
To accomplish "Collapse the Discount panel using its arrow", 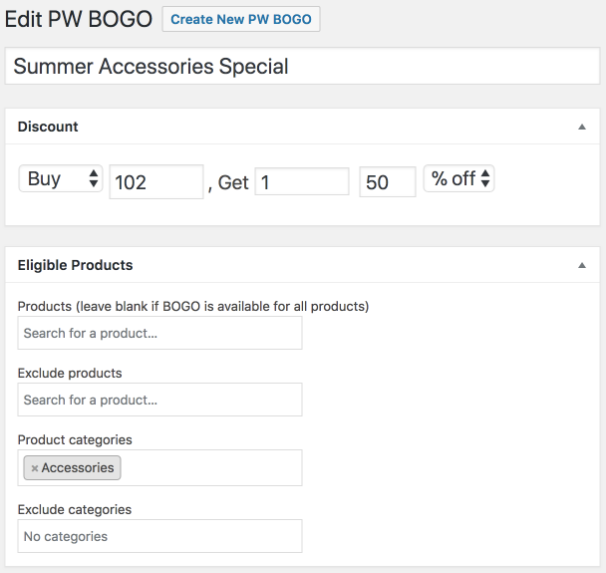I will pyautogui.click(x=582, y=127).
